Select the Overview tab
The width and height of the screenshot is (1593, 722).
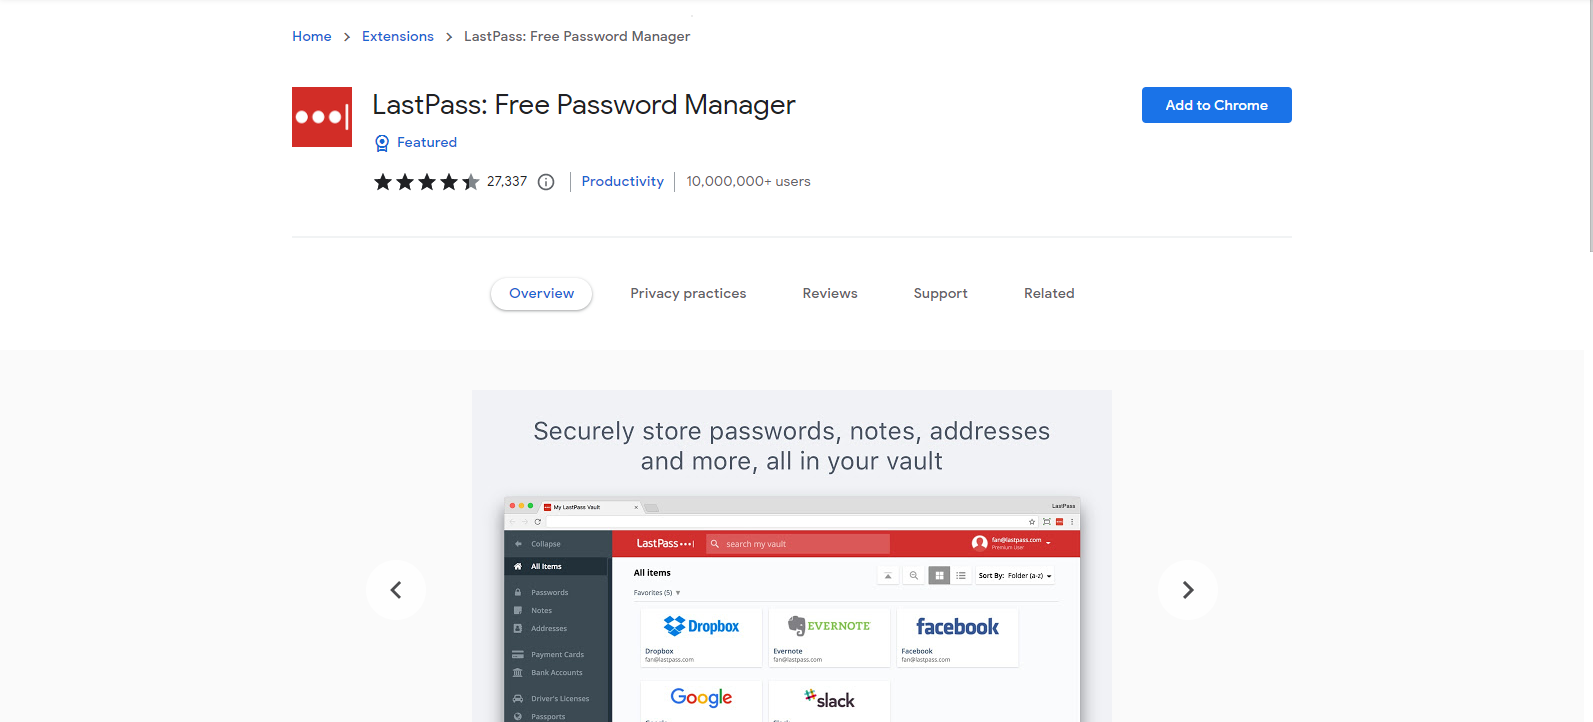coord(541,293)
